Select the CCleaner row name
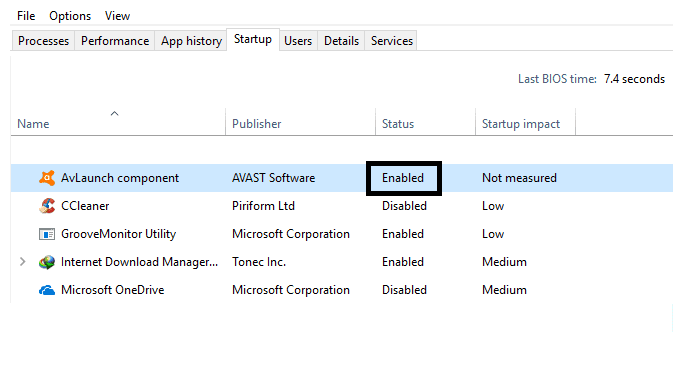The height and width of the screenshot is (370, 679). click(x=85, y=206)
